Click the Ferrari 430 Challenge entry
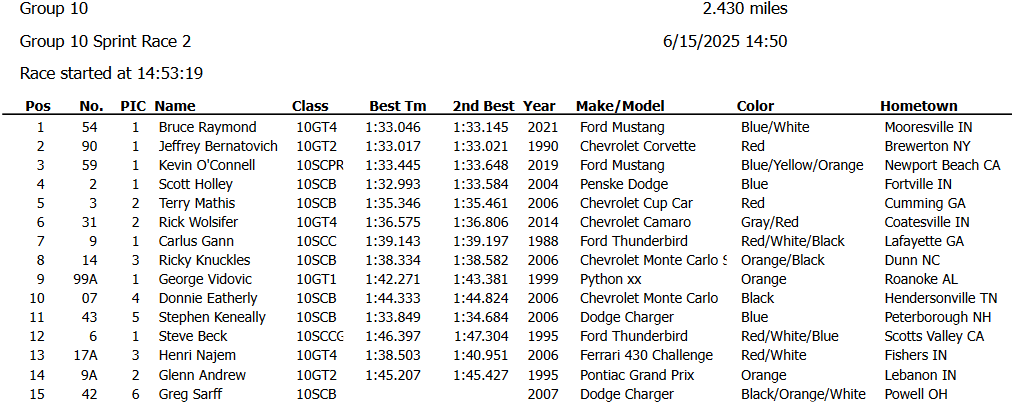The height and width of the screenshot is (410, 1012). pyautogui.click(x=647, y=356)
